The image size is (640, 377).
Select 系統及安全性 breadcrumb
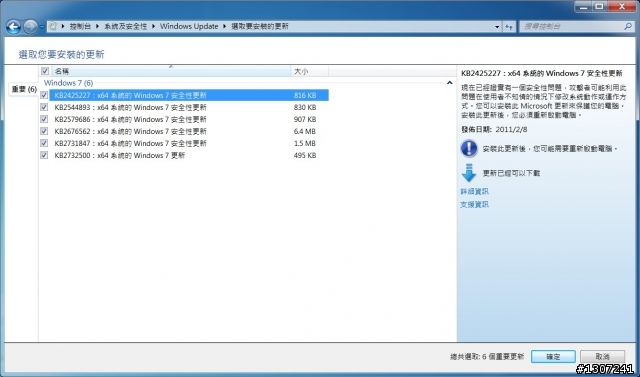click(125, 27)
